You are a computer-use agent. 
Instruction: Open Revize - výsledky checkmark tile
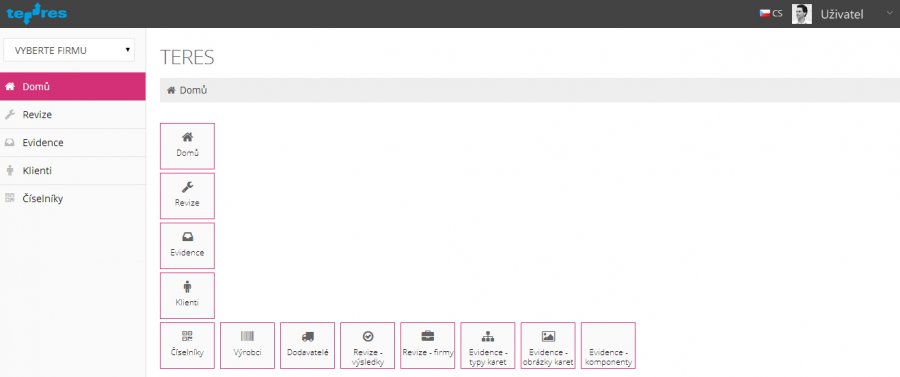367,345
